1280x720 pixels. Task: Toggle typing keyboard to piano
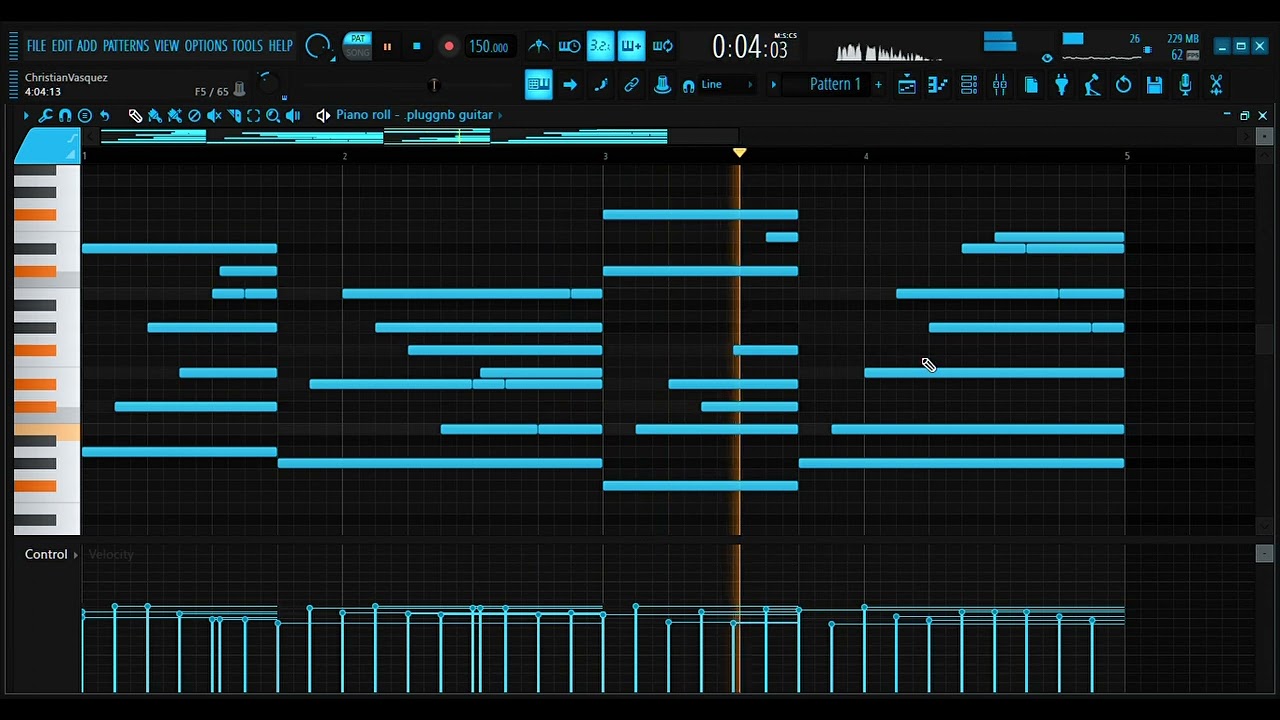538,85
